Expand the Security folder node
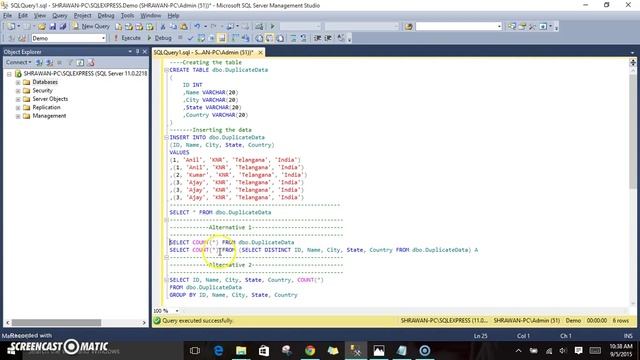Screen dimensions: 640x360 pos(18,91)
